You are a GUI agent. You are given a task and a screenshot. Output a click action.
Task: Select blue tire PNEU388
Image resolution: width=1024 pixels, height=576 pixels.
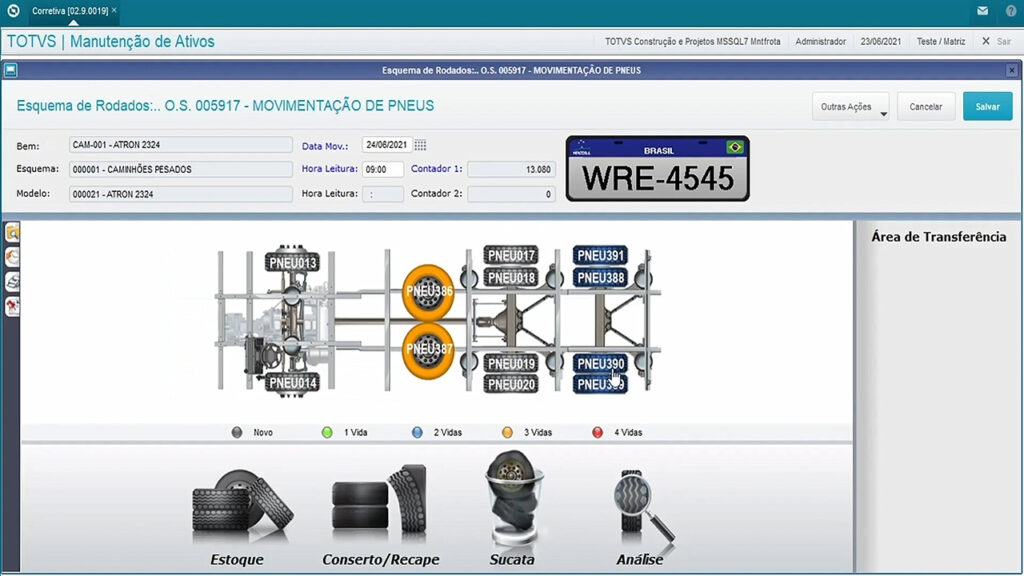pos(600,278)
